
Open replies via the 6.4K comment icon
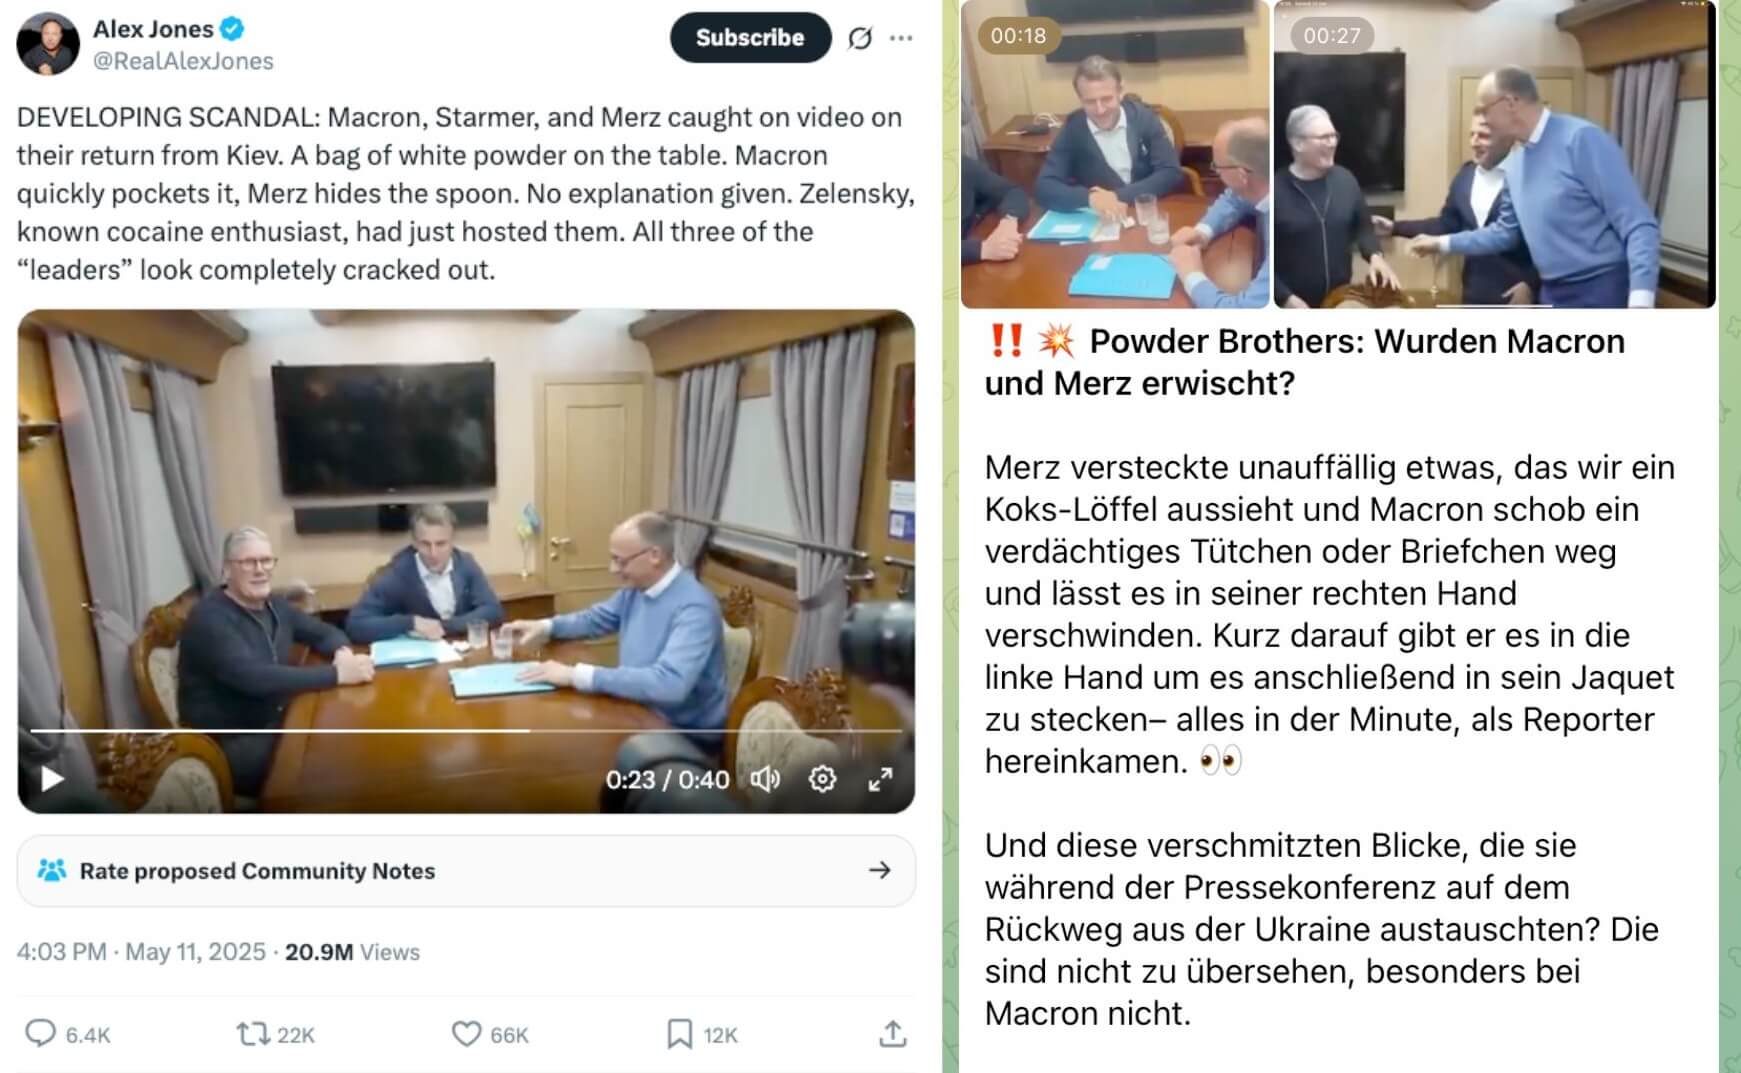pyautogui.click(x=40, y=1034)
